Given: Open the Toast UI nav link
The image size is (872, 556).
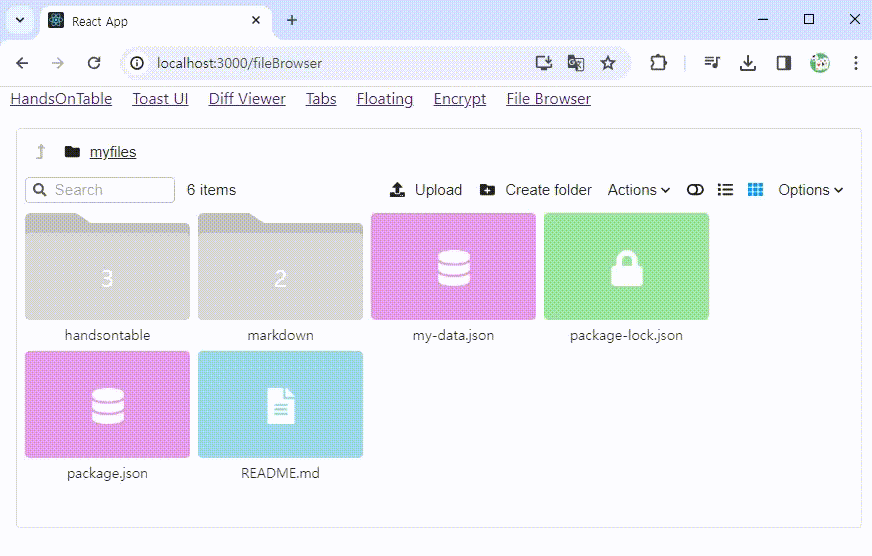Looking at the screenshot, I should coord(160,99).
